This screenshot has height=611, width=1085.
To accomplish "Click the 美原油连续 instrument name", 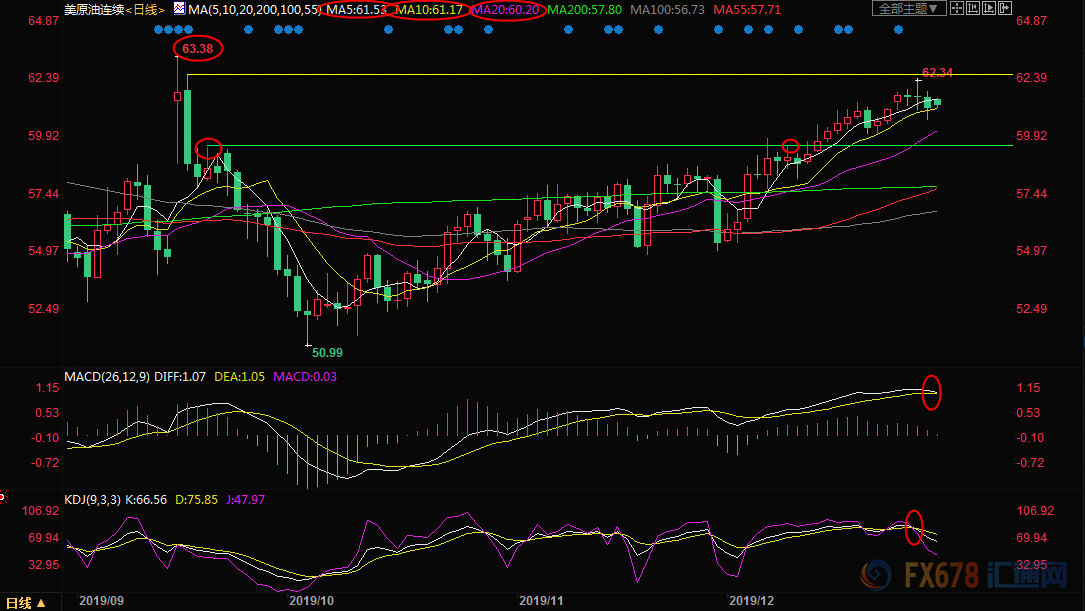I will pyautogui.click(x=94, y=9).
